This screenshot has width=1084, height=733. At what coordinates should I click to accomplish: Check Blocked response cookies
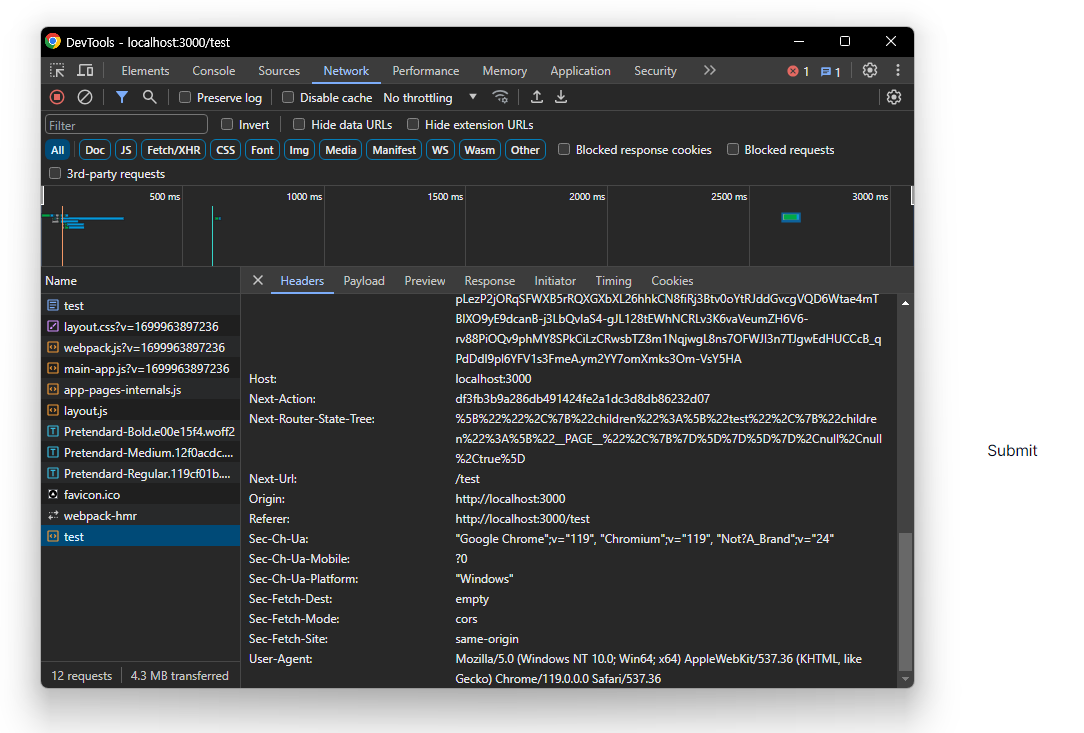coord(564,149)
